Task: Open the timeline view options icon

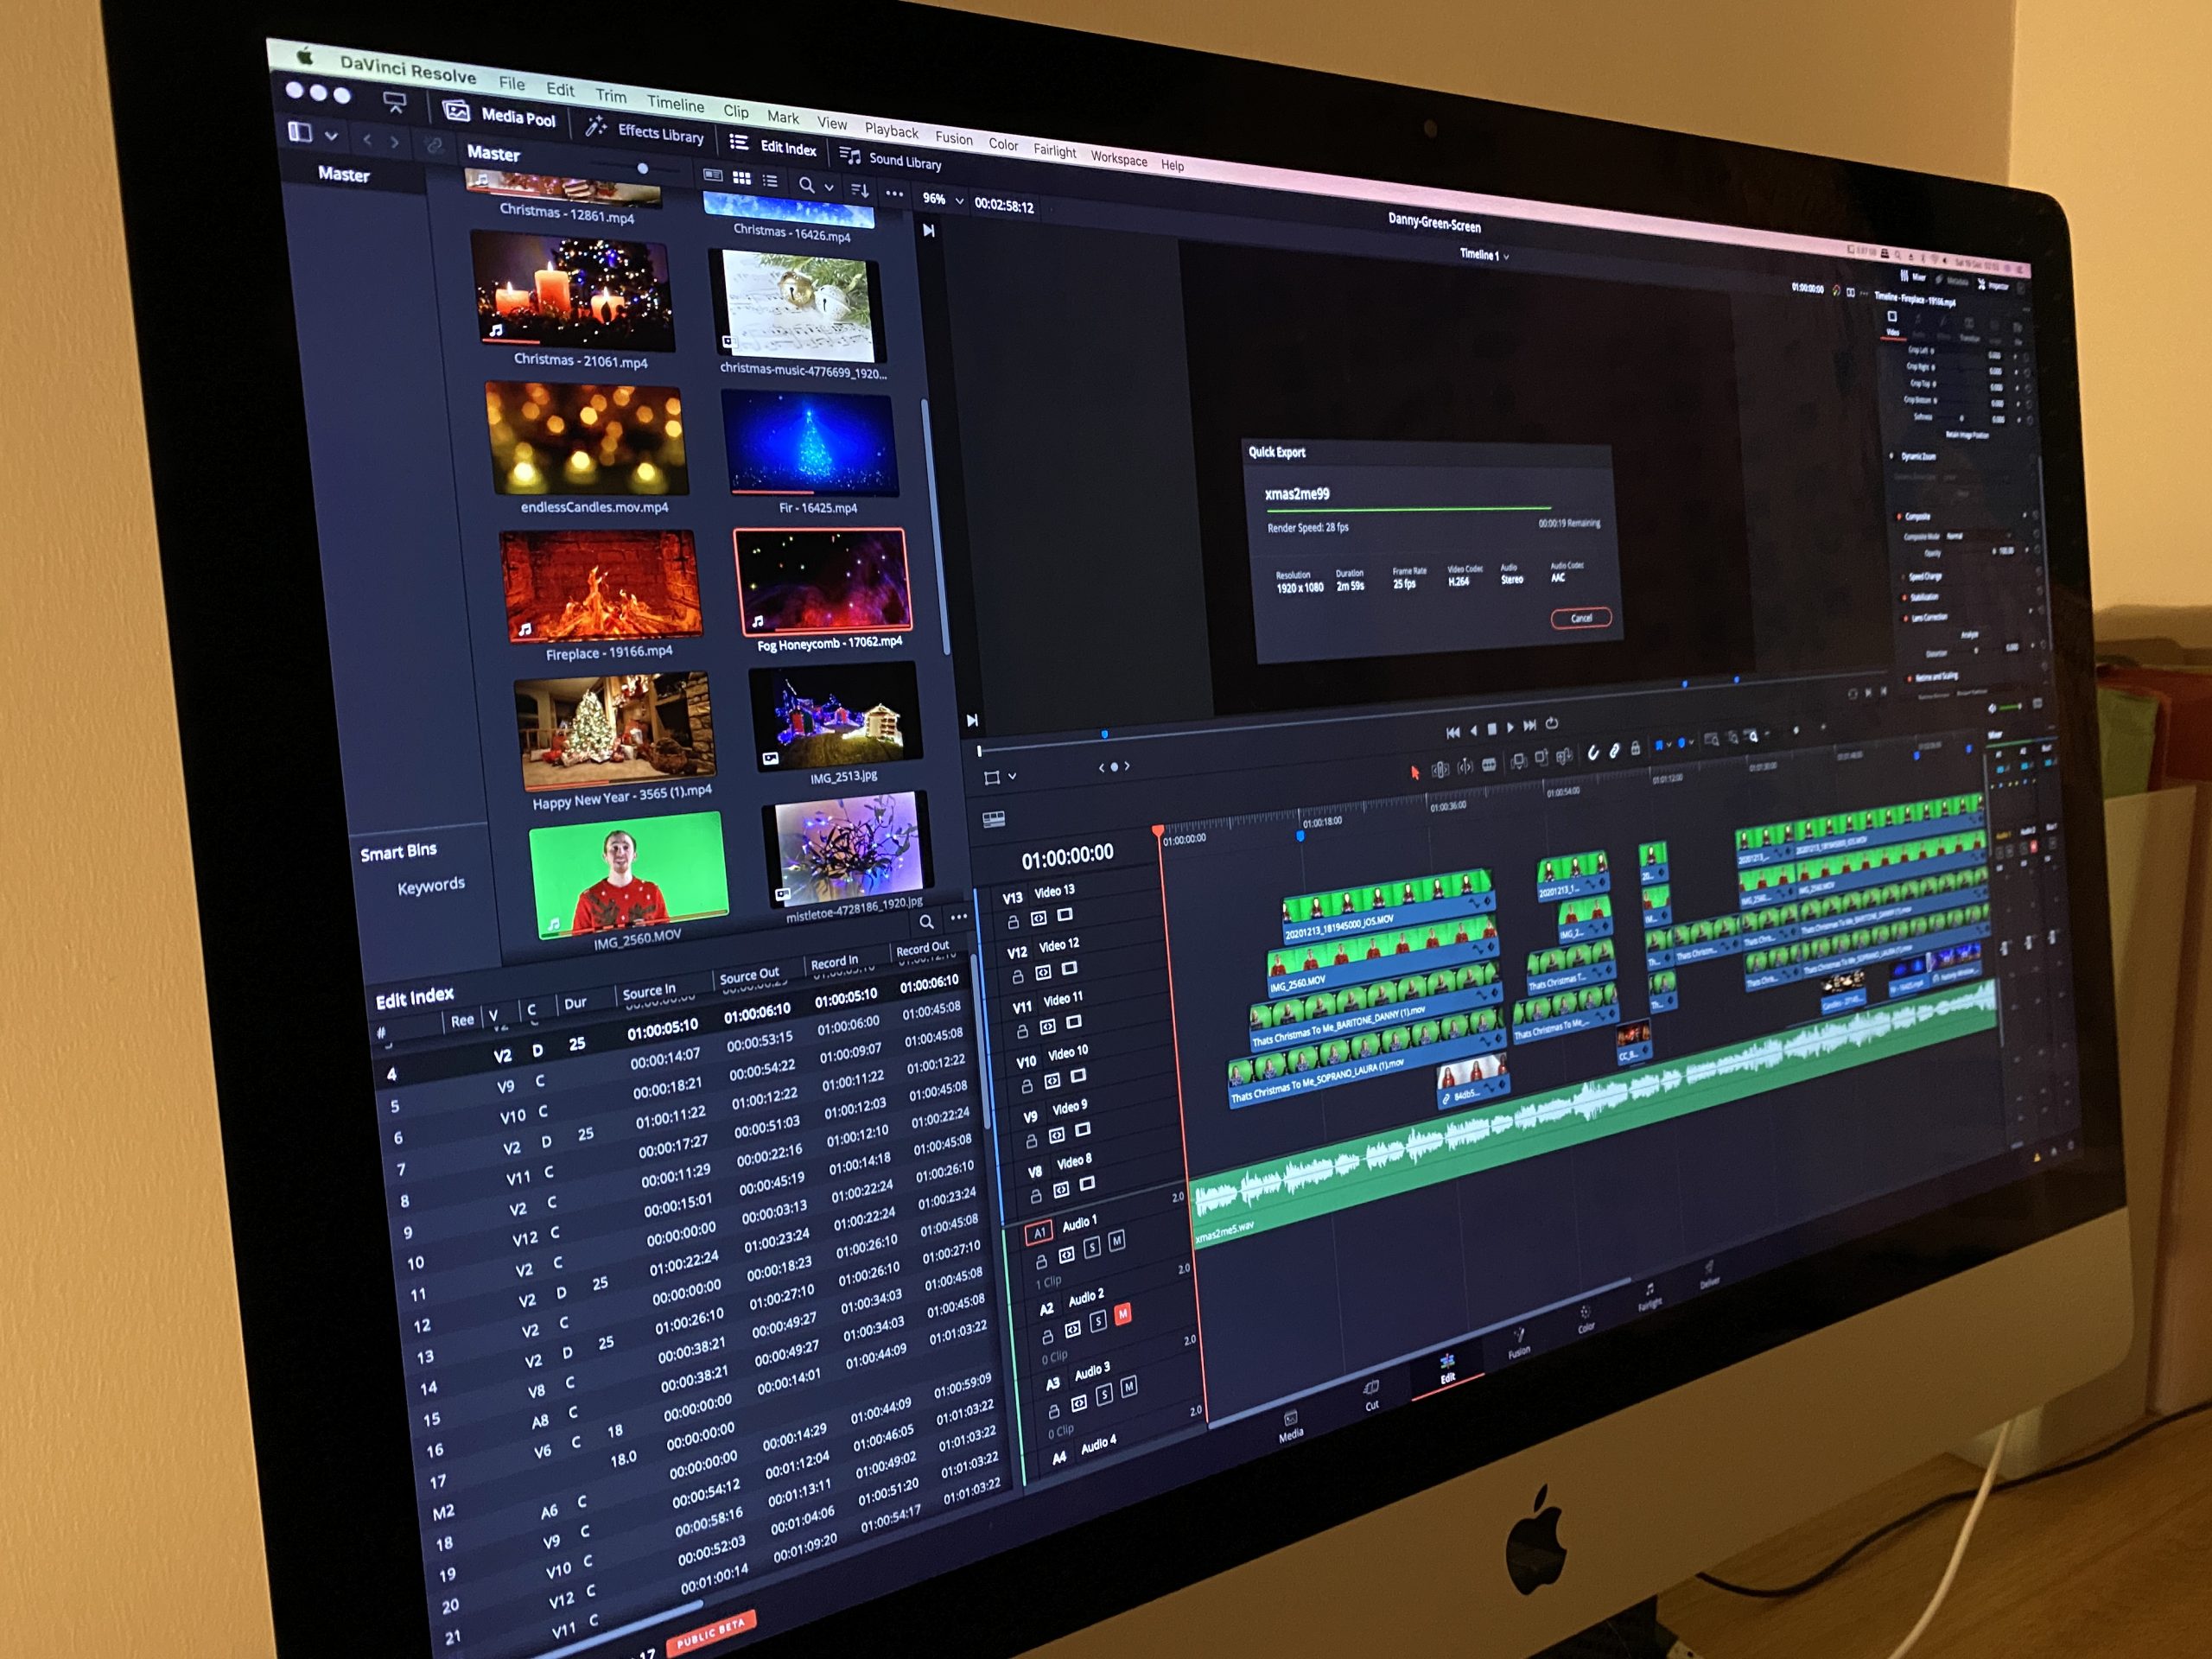Action: (994, 819)
